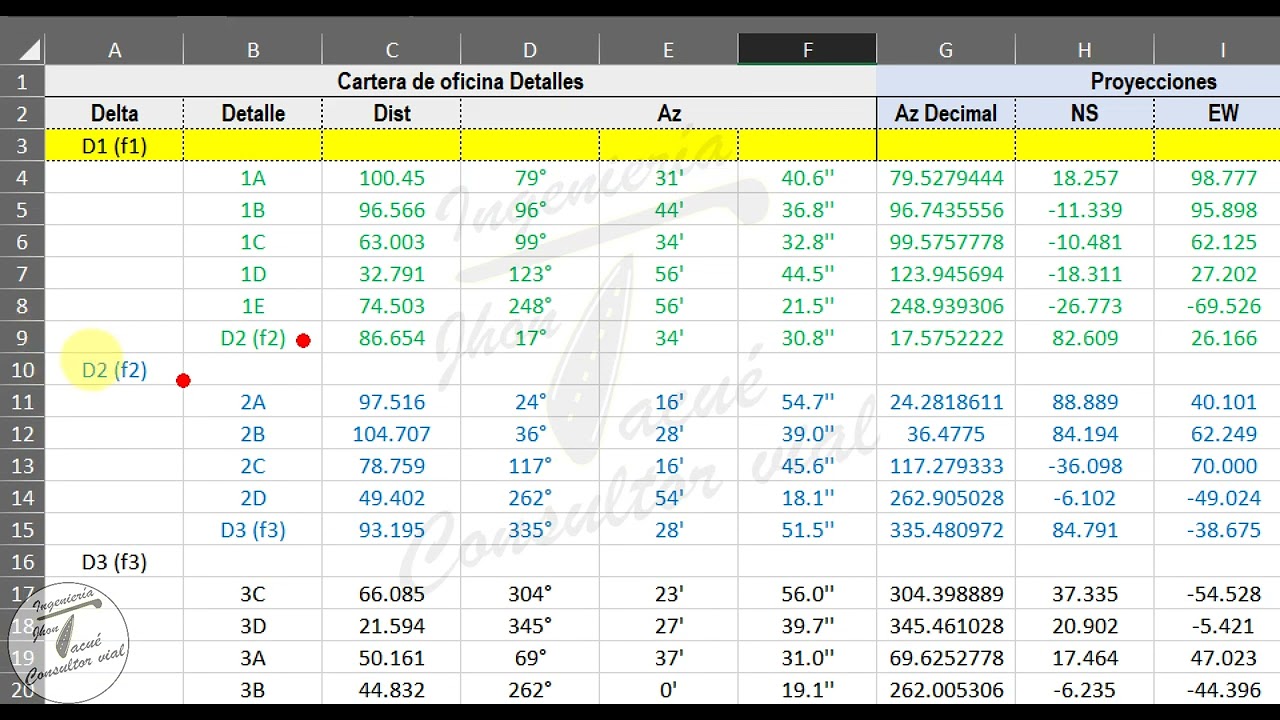Select distance cell '100.45'
The image size is (1280, 720).
pyautogui.click(x=391, y=177)
